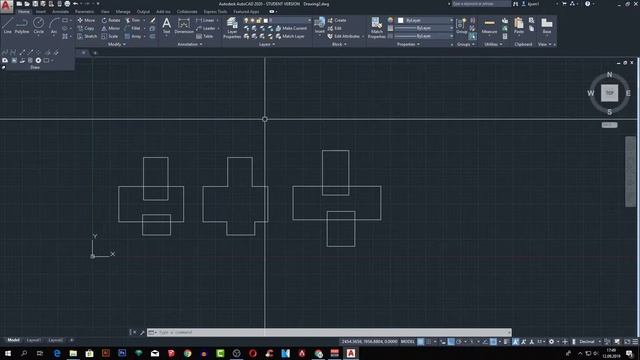
Task: Click Create block button
Action: point(337,20)
